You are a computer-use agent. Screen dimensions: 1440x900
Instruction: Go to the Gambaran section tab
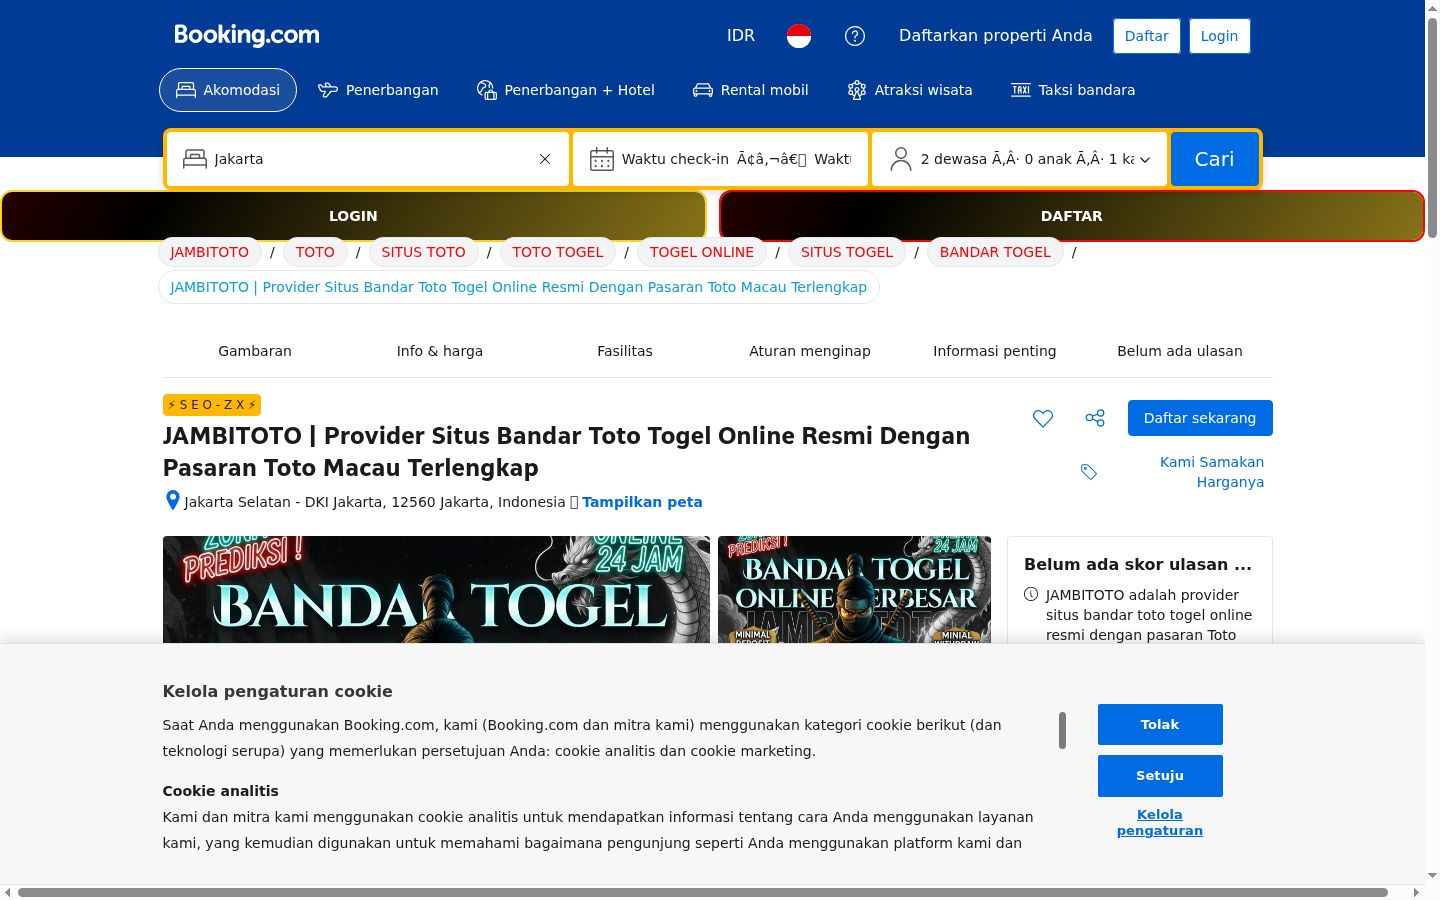[255, 351]
